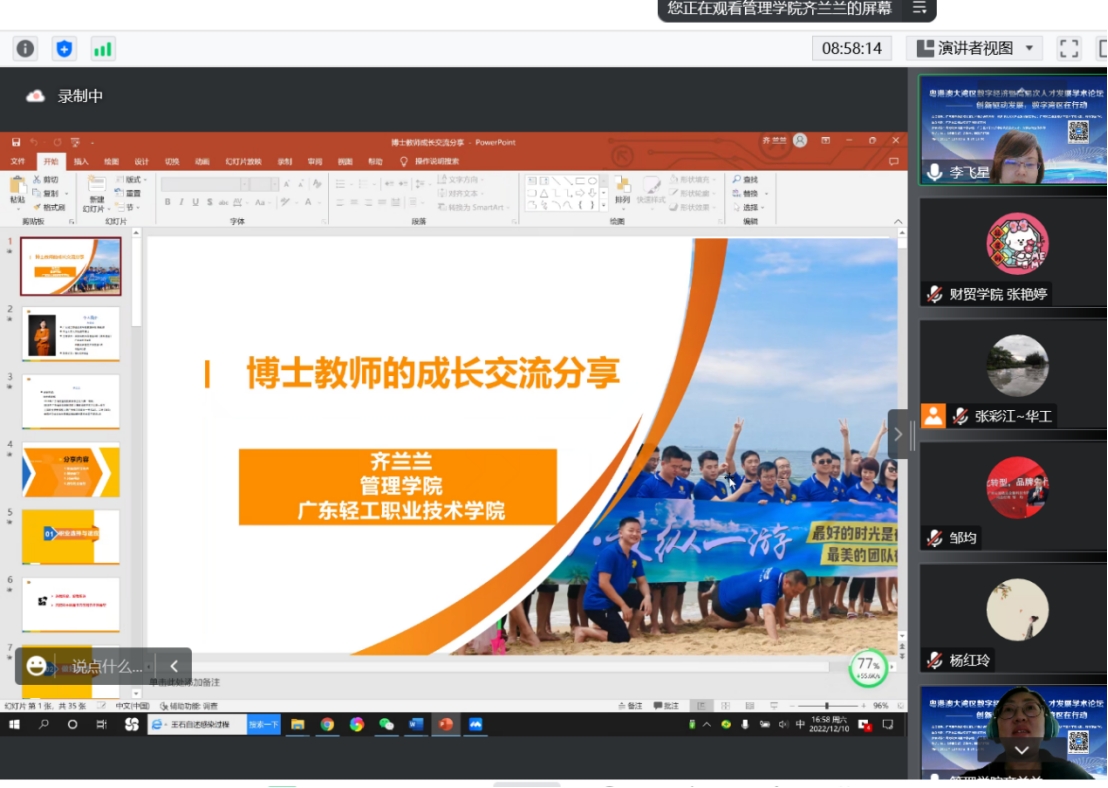This screenshot has width=1108, height=788.
Task: Open the hamburger menu beside sharing notice
Action: pyautogui.click(x=918, y=8)
